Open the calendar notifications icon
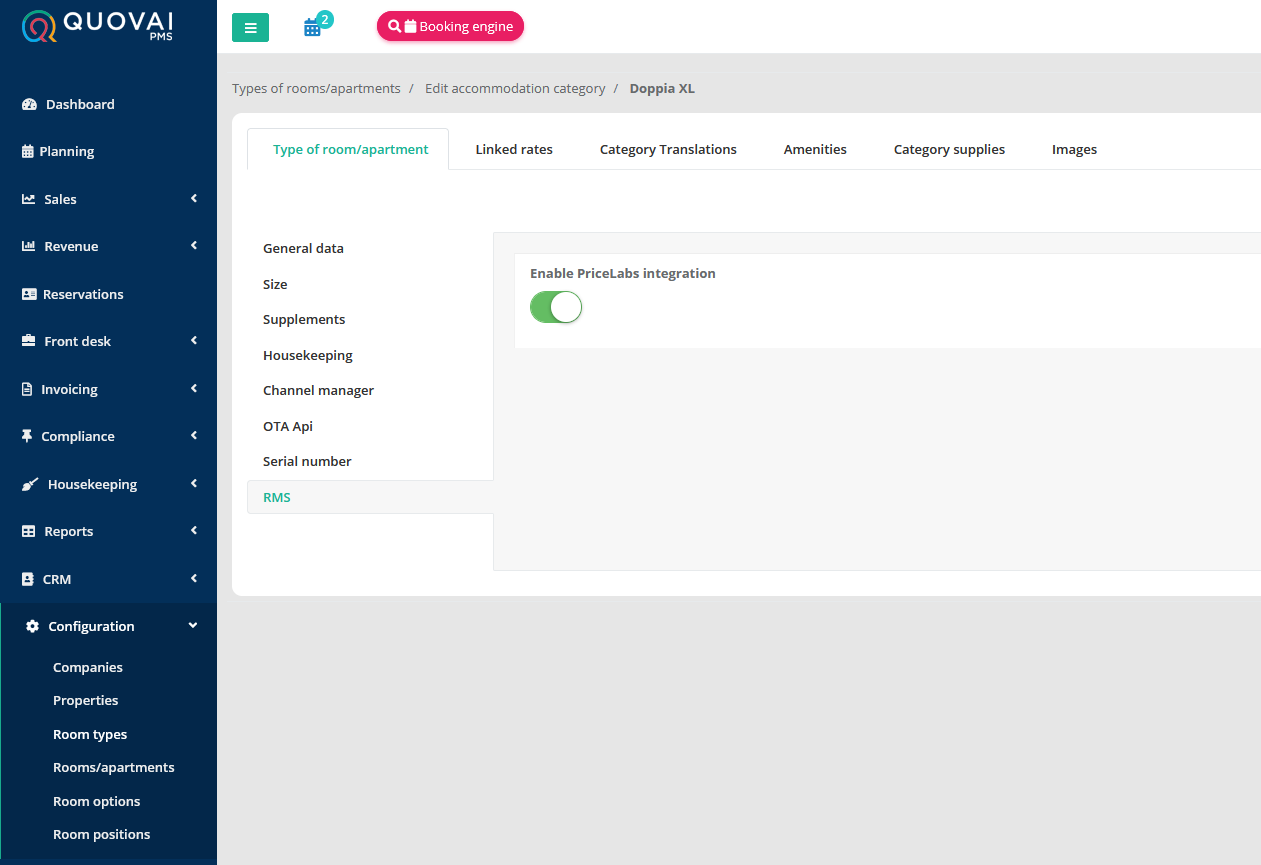This screenshot has width=1261, height=865. pos(313,28)
